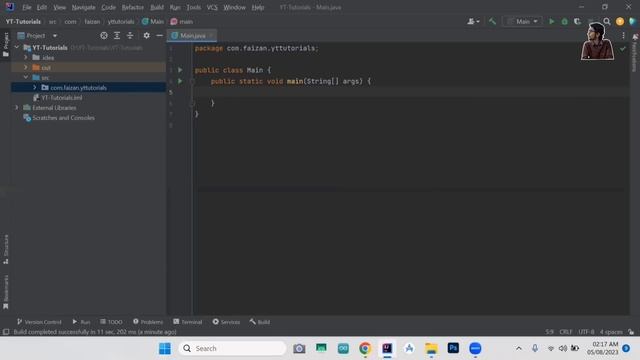Screen dimensions: 640x360
Task: Open the bottom Build tool window
Action: [260, 322]
